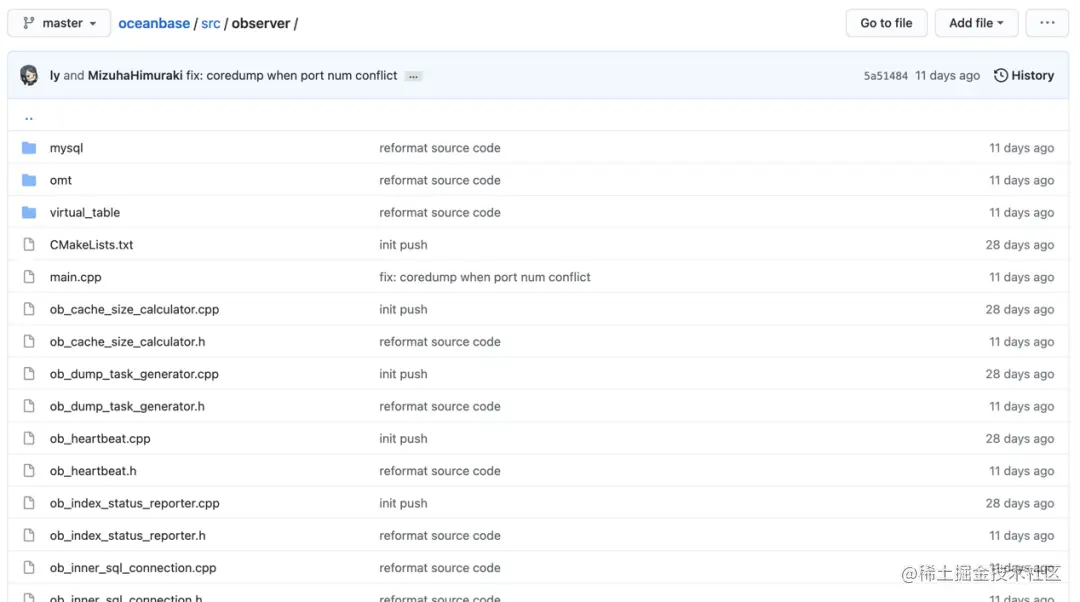Click the branch icon in master button

pos(29,23)
